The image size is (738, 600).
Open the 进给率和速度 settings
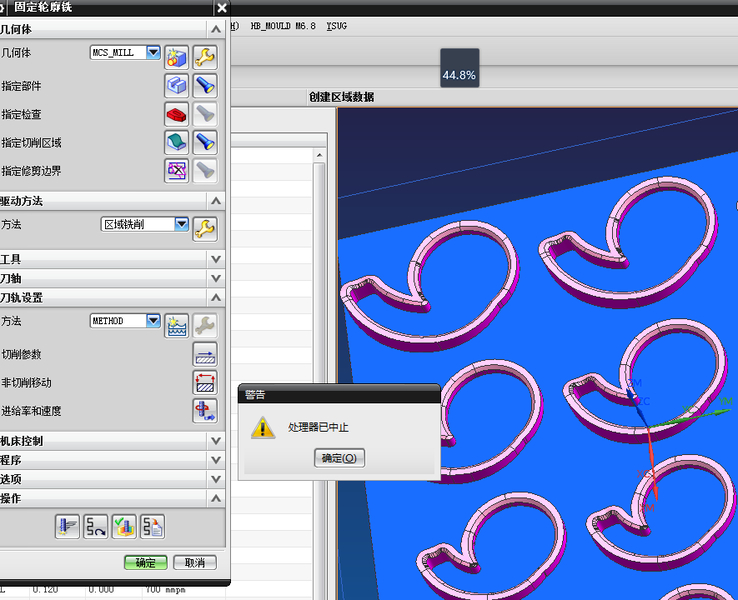pos(205,411)
